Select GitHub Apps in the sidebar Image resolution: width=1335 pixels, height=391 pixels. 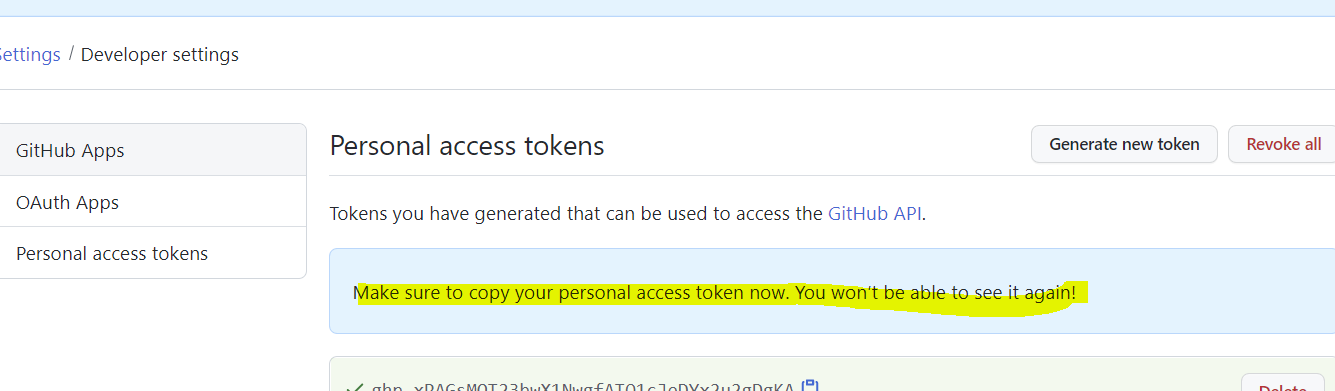(x=153, y=150)
